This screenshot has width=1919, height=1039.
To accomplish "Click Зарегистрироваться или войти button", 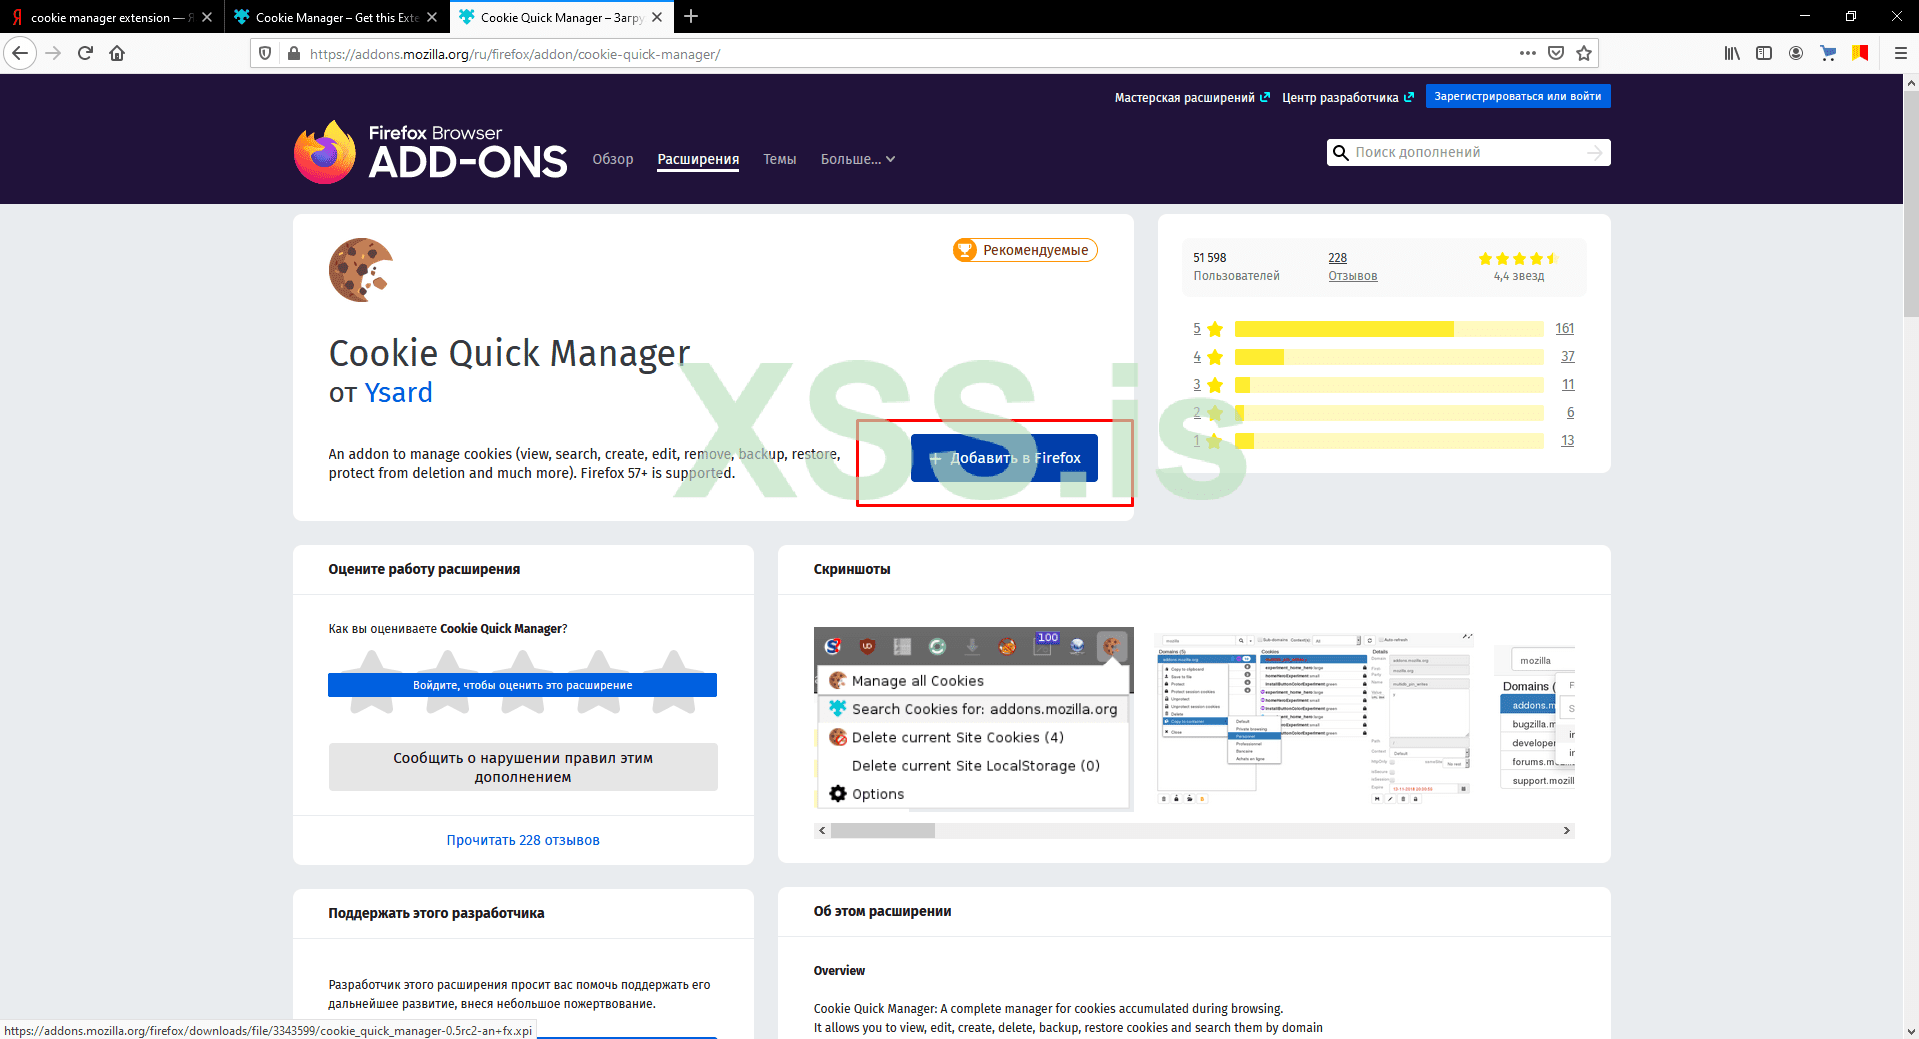I will [1518, 97].
